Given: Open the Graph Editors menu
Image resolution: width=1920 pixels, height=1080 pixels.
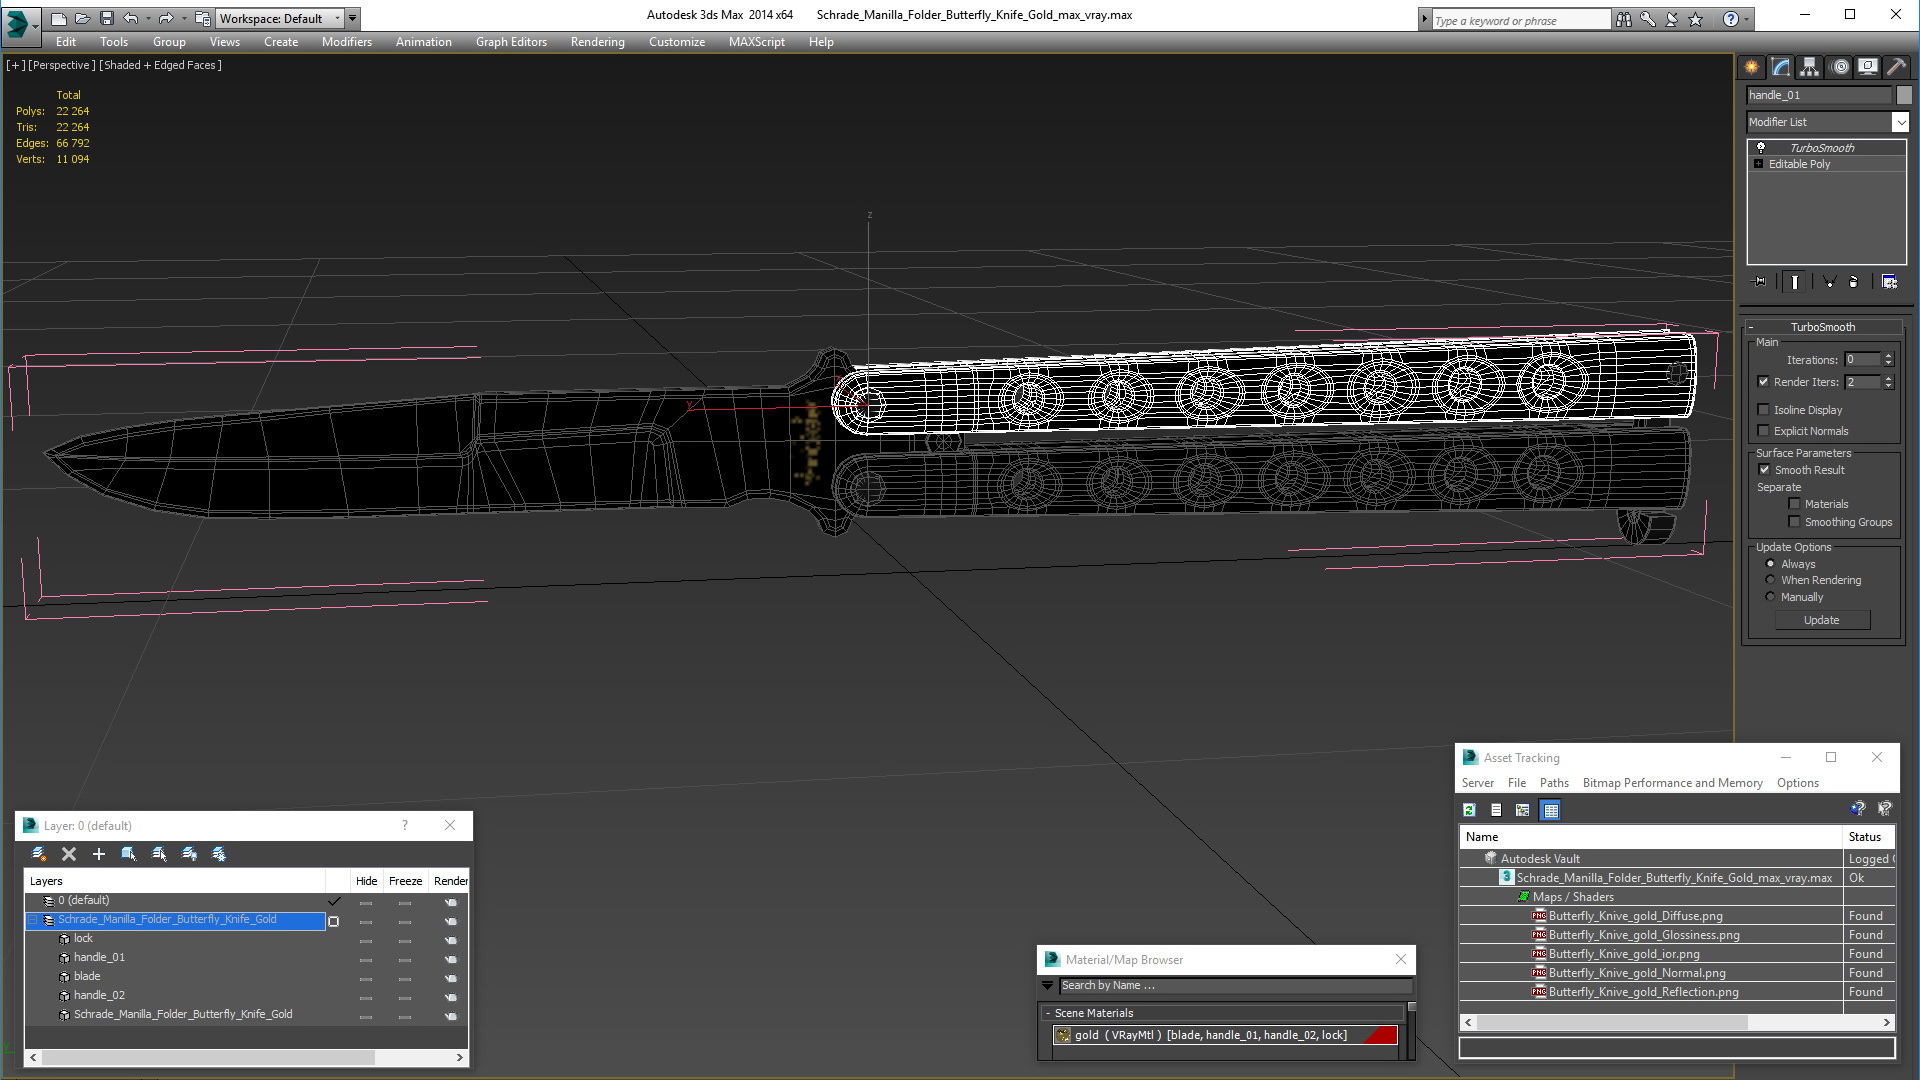Looking at the screenshot, I should click(x=511, y=42).
